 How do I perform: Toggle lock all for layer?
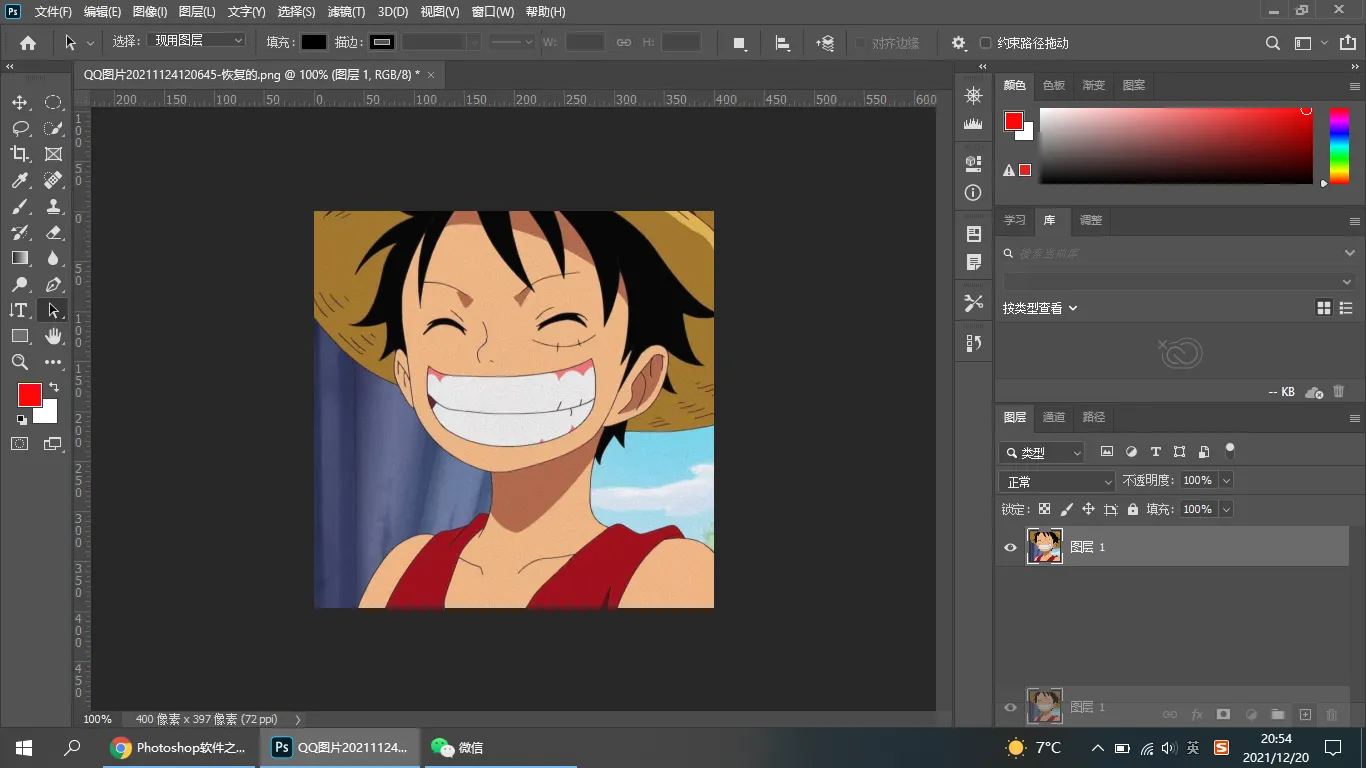[1132, 509]
